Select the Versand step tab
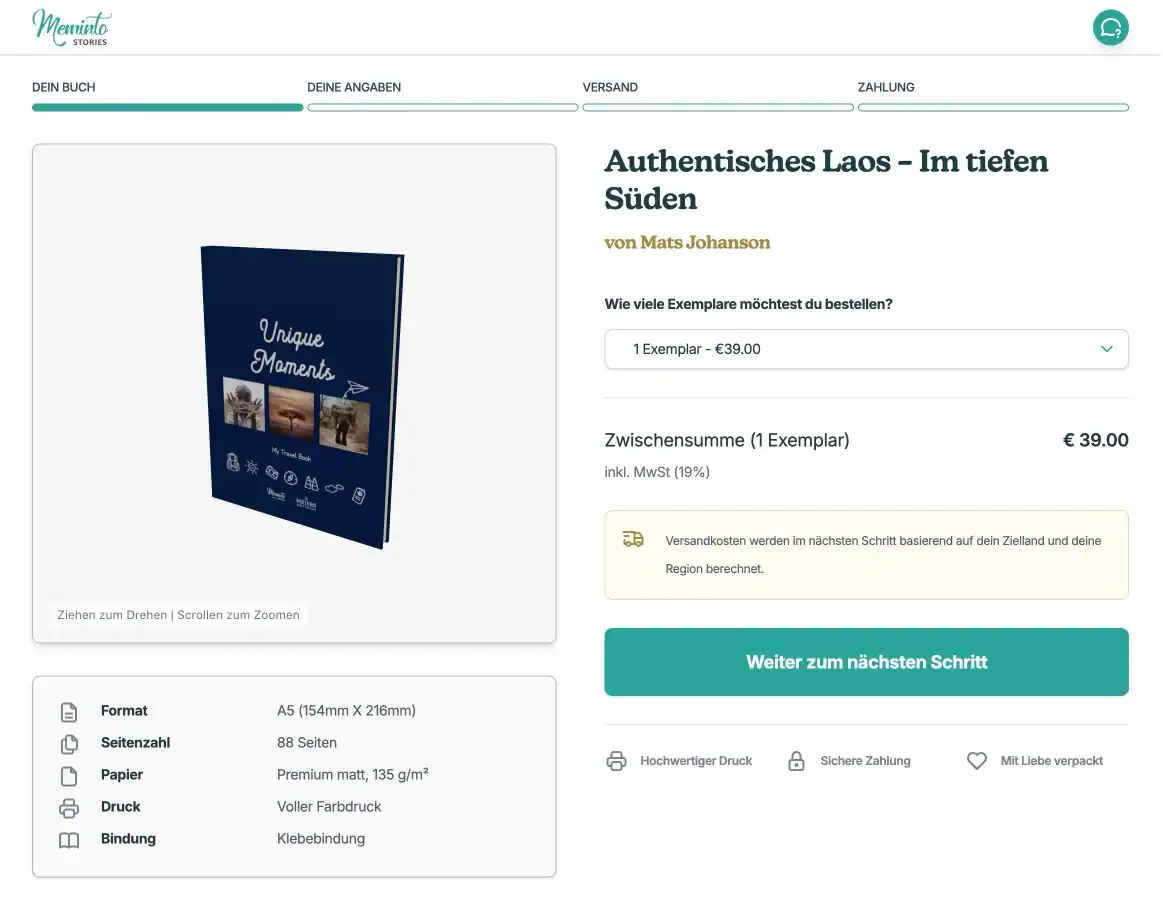Viewport: 1163px width, 904px height. [610, 88]
